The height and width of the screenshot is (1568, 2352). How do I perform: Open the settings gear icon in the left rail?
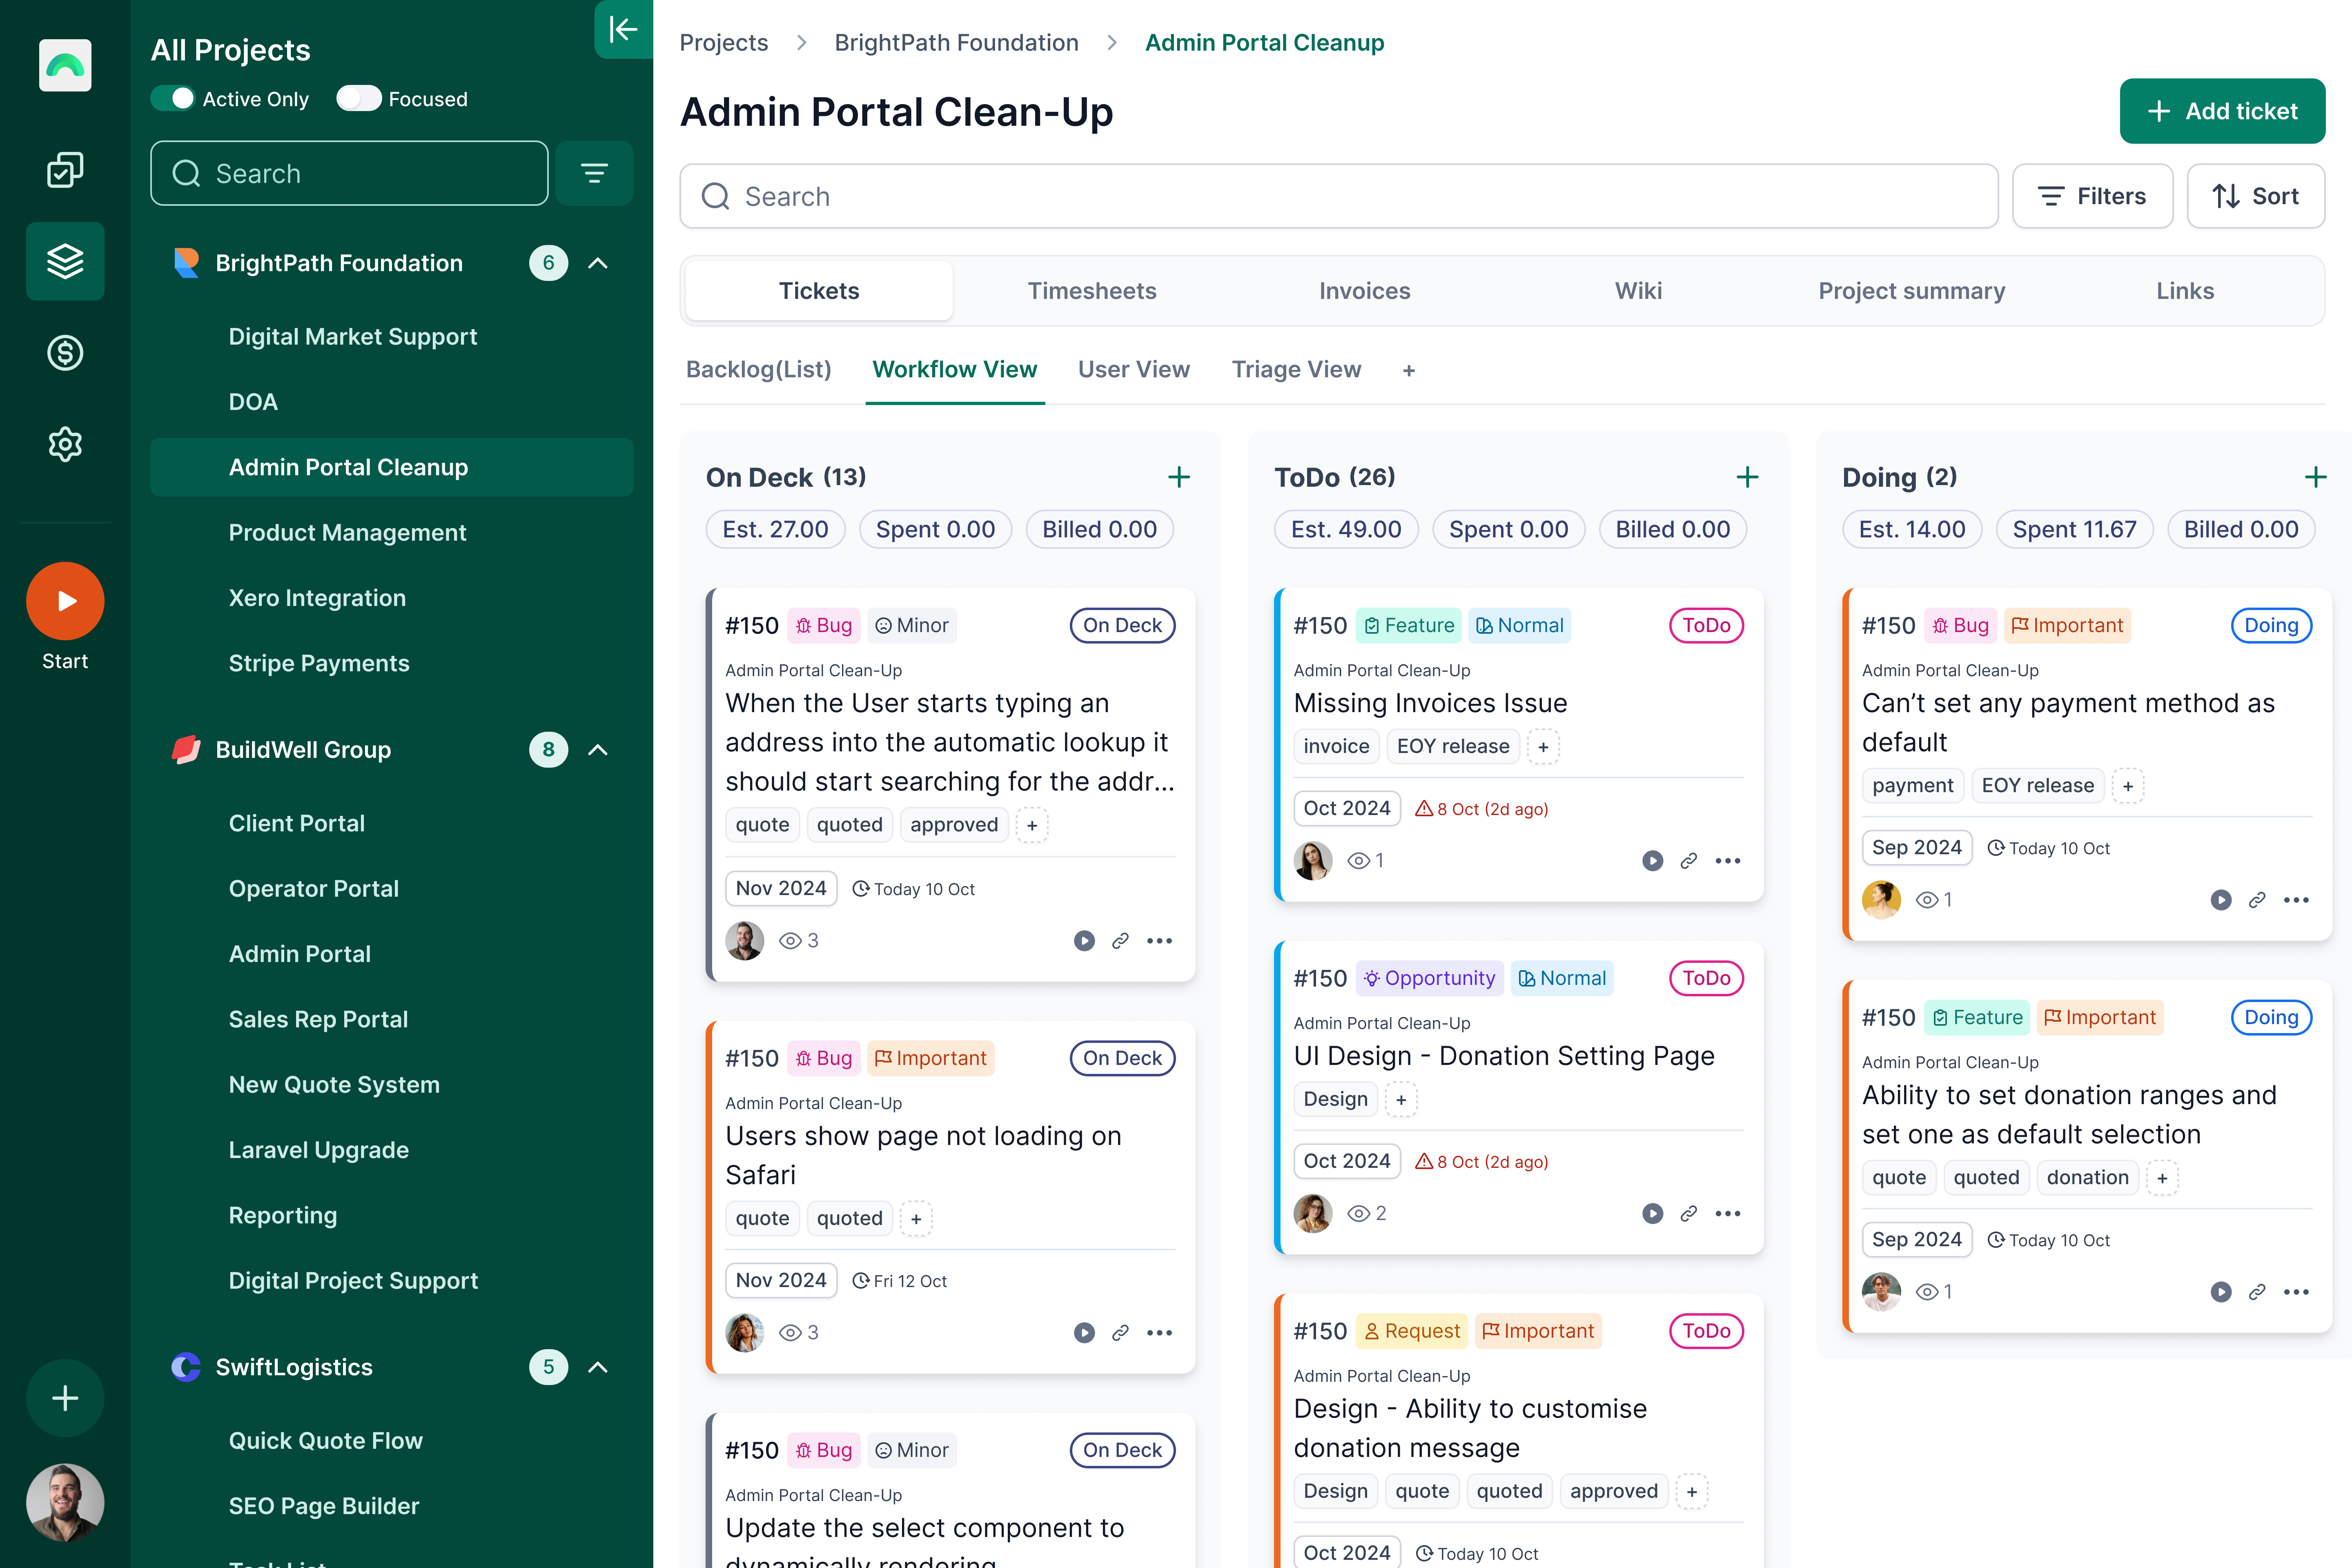pos(65,444)
